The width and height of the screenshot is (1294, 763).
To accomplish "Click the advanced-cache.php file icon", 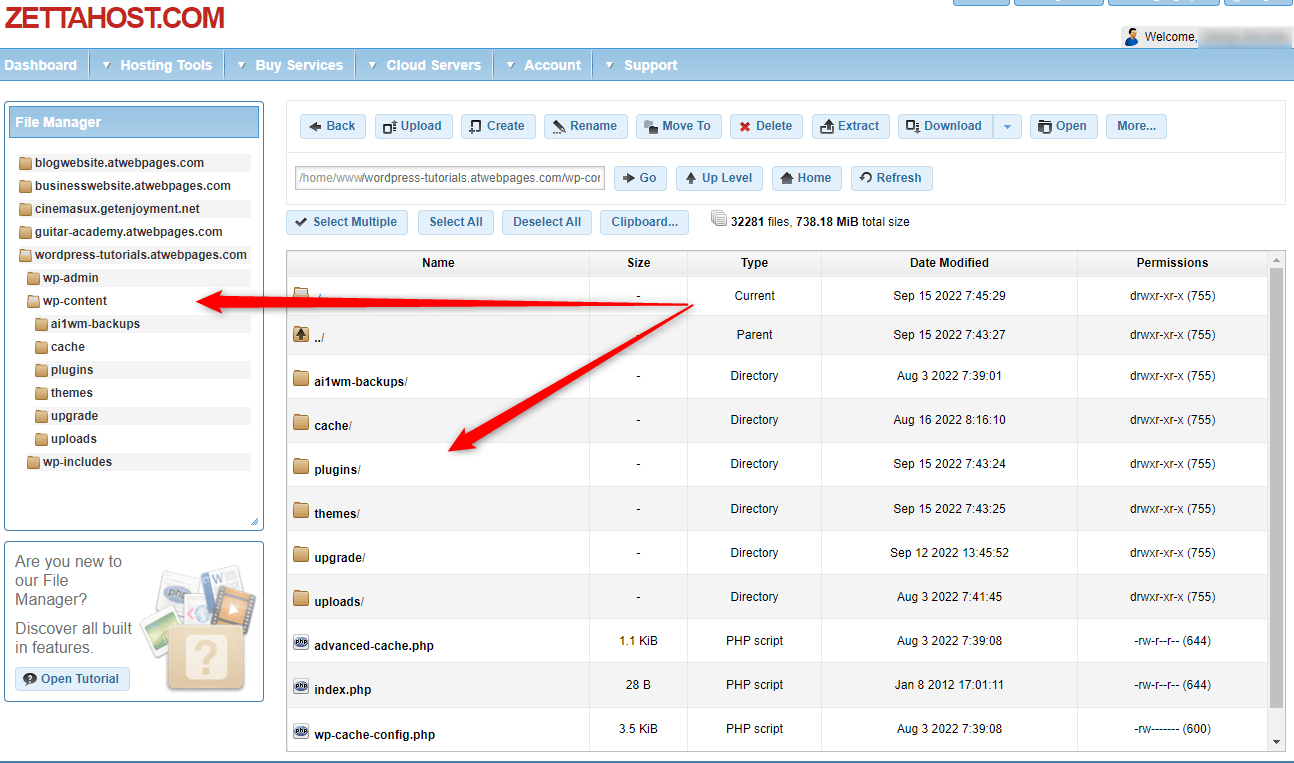I will 301,643.
